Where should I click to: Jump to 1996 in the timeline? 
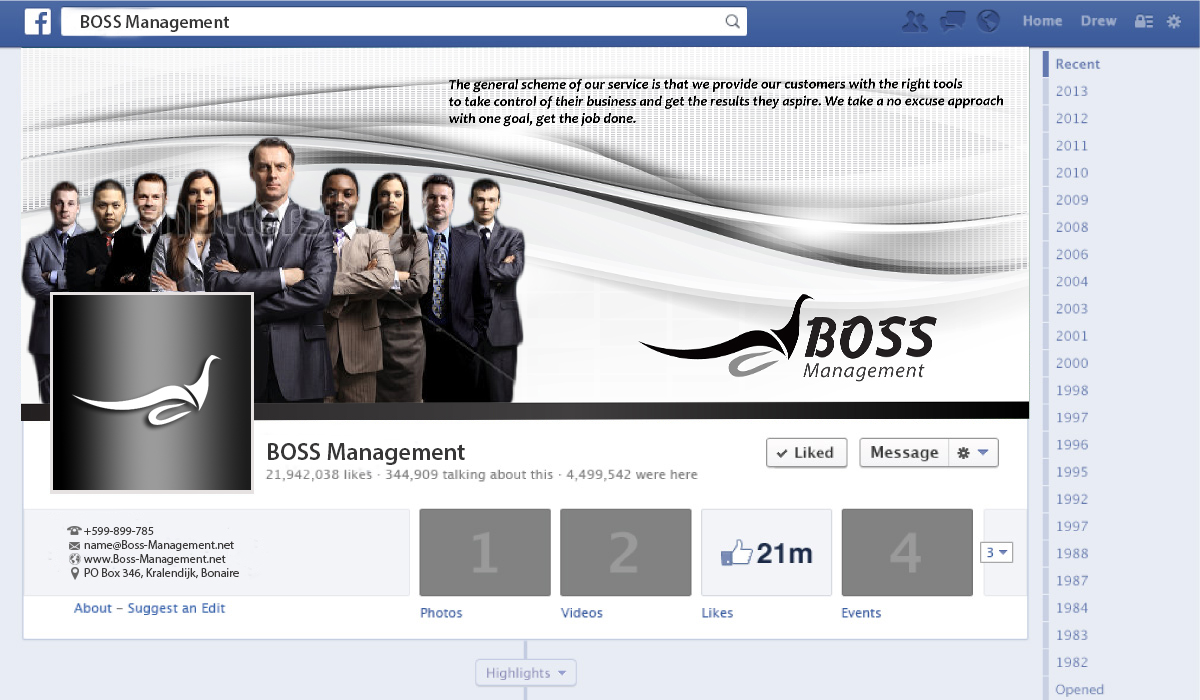1072,445
